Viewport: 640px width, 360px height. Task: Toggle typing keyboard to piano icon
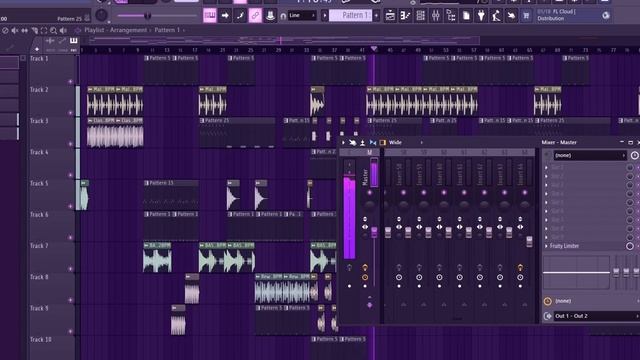click(x=210, y=16)
